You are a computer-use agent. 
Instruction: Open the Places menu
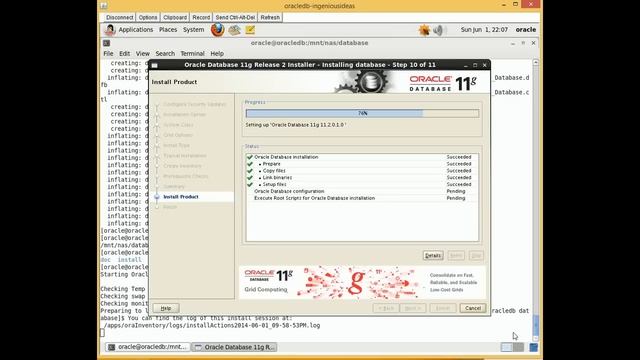(168, 30)
